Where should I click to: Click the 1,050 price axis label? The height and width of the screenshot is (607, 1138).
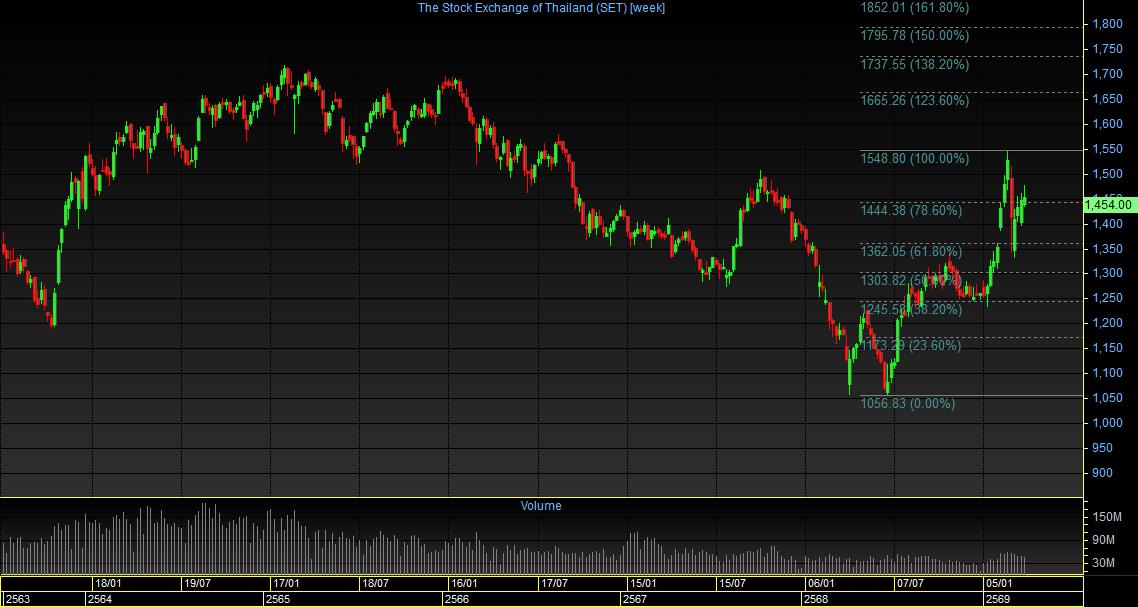click(x=1108, y=398)
